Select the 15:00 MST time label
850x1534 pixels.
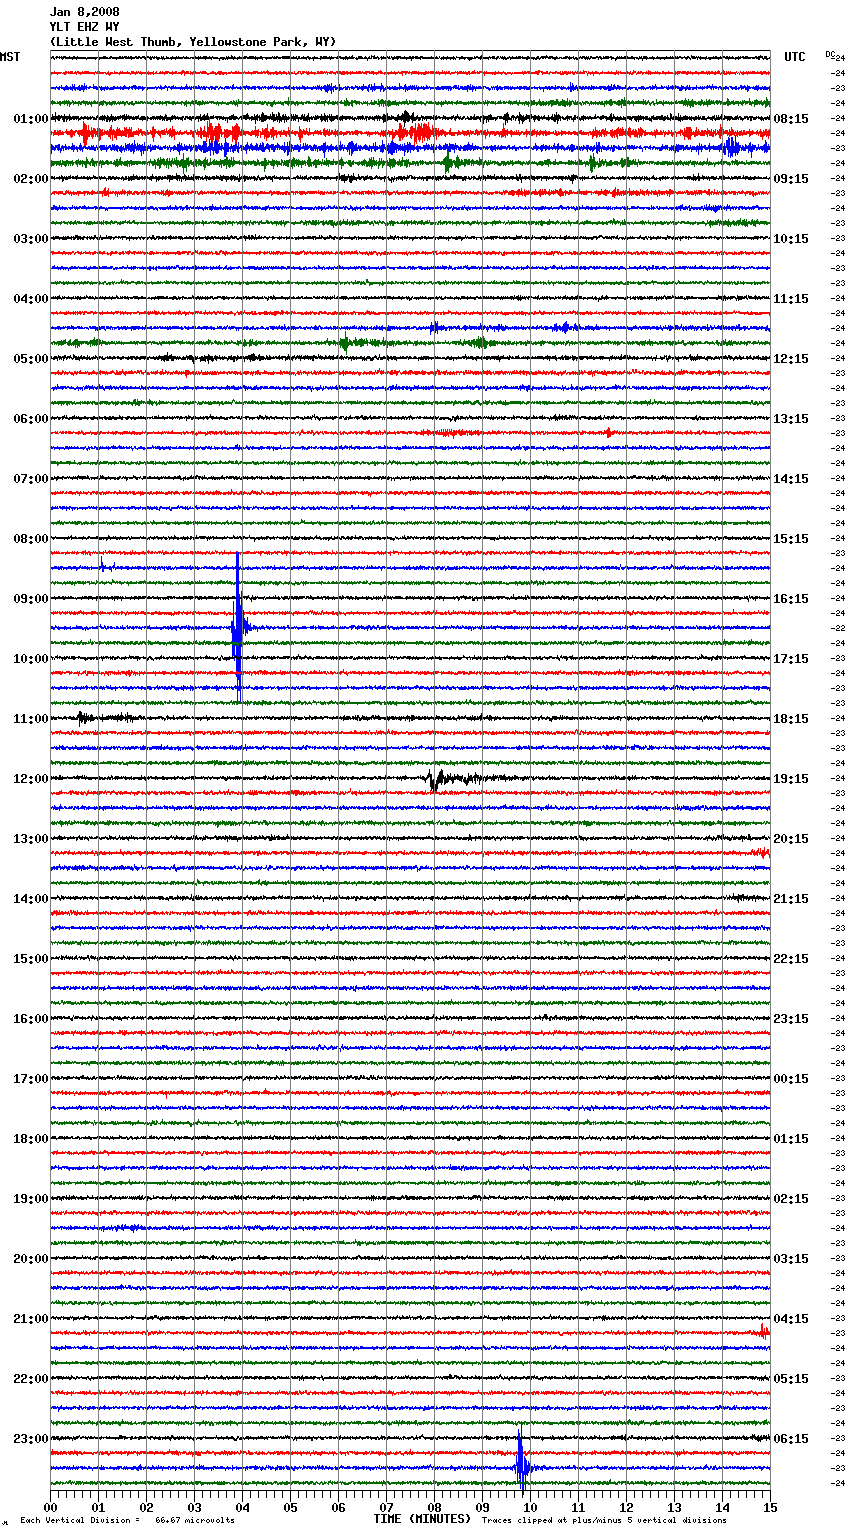(x=31, y=959)
